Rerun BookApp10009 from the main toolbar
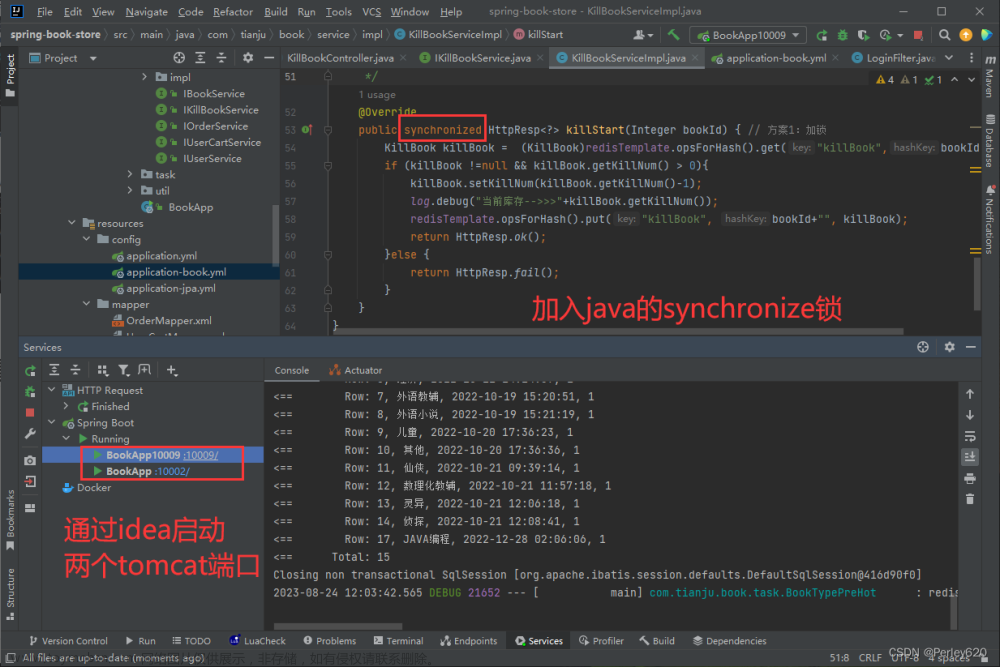The image size is (1000, 667). 822,35
